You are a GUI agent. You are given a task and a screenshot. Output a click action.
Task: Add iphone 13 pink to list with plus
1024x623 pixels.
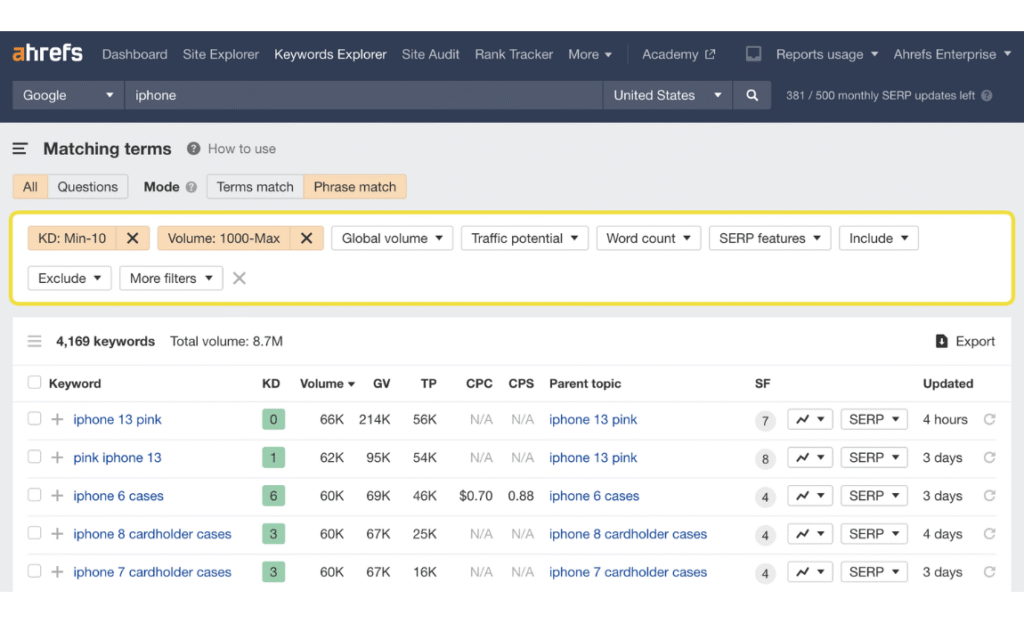click(x=57, y=419)
